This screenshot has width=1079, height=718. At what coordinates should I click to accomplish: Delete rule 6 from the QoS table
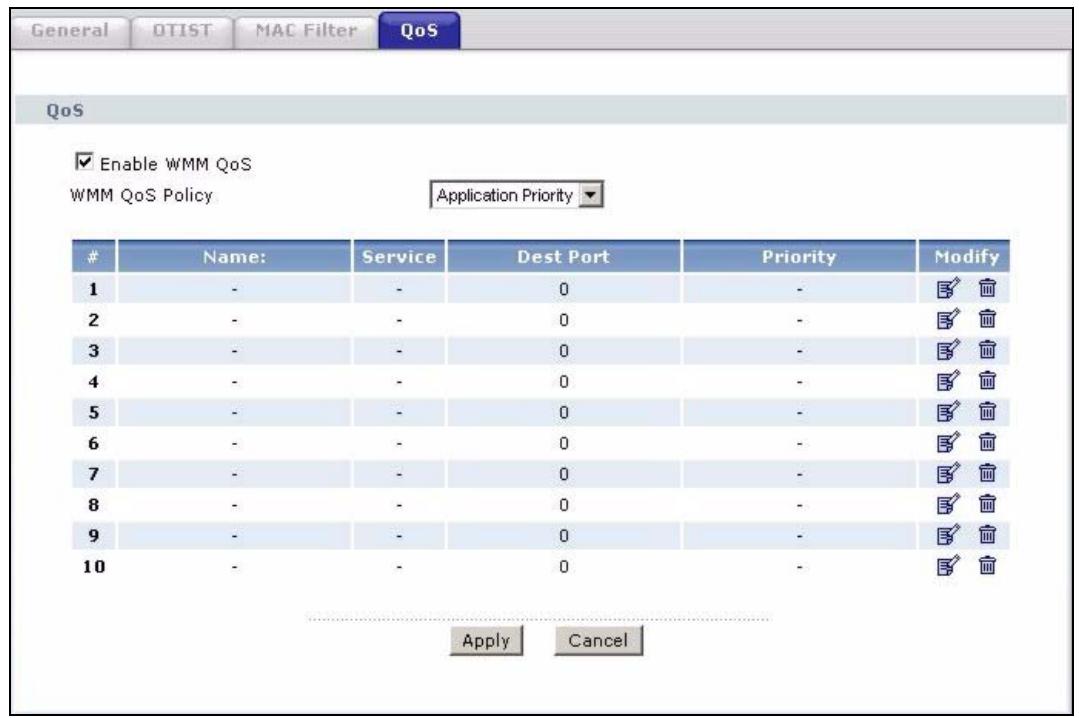987,442
